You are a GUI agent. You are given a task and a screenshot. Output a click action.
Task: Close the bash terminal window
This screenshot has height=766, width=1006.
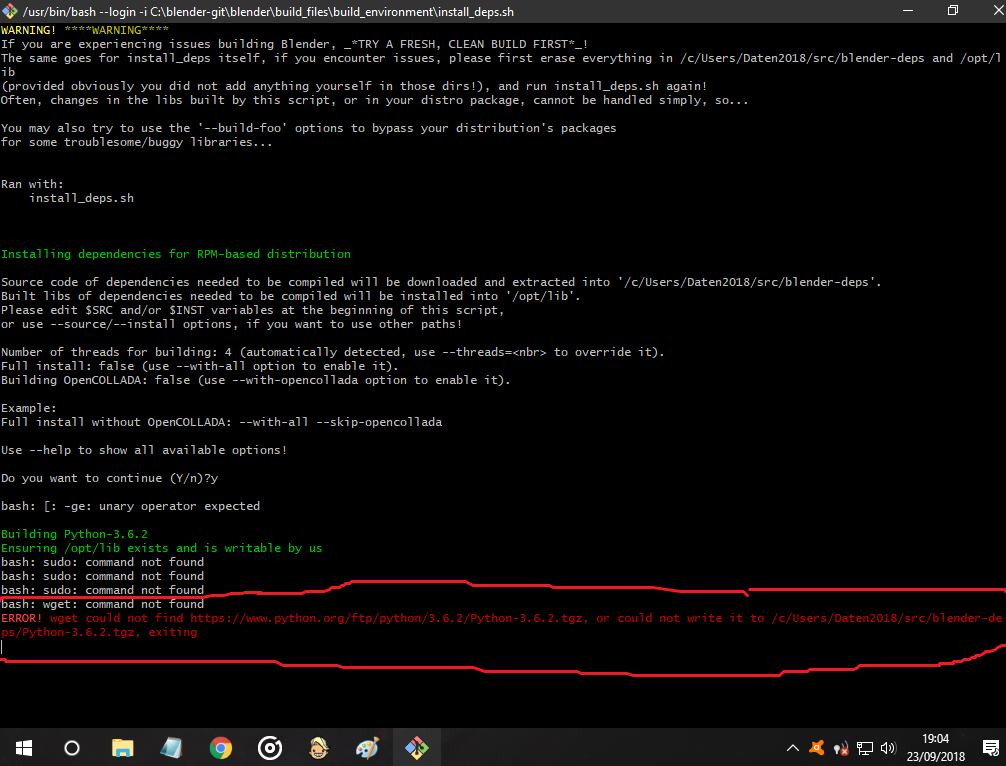click(998, 11)
